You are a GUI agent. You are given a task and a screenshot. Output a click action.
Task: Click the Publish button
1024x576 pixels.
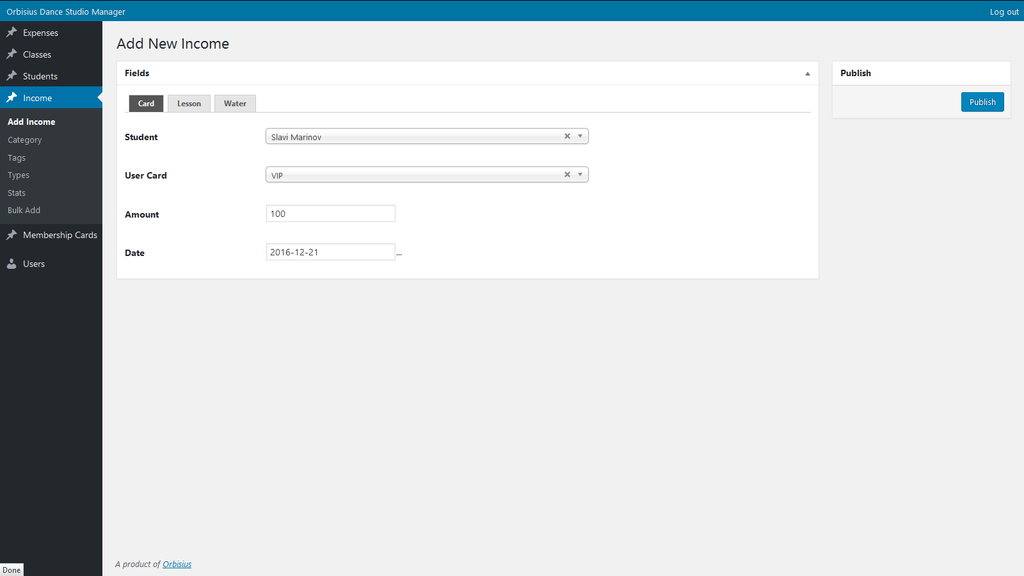click(982, 102)
